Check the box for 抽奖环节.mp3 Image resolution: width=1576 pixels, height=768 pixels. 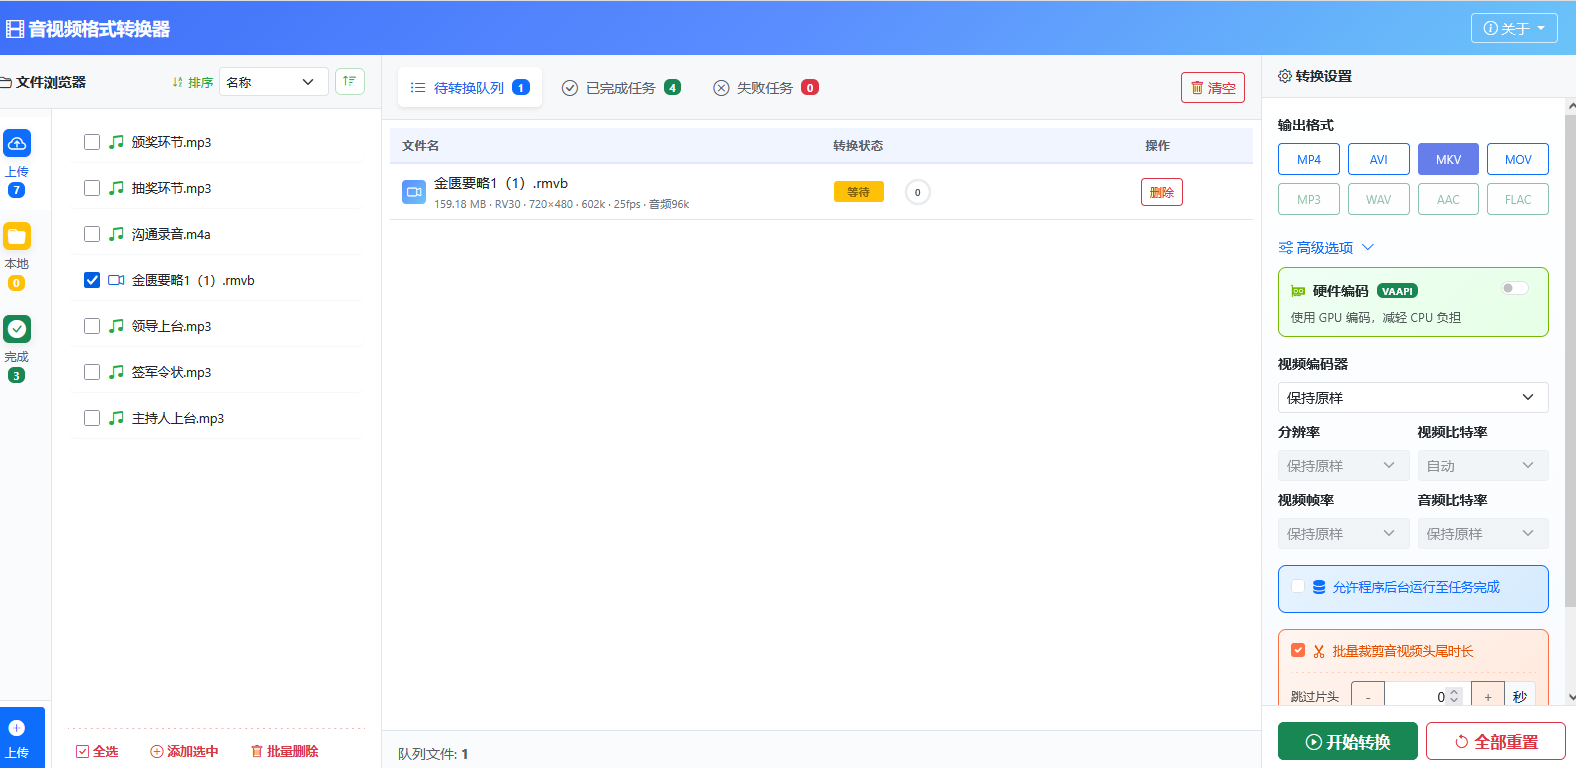(x=92, y=188)
